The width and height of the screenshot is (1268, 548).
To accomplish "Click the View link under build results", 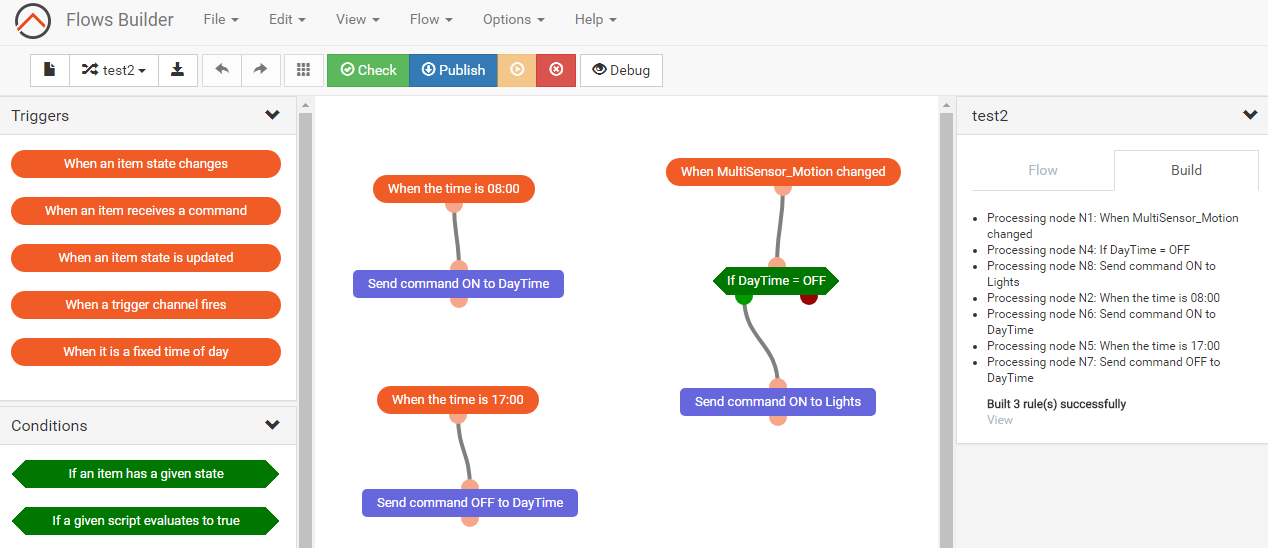I will click(x=999, y=420).
